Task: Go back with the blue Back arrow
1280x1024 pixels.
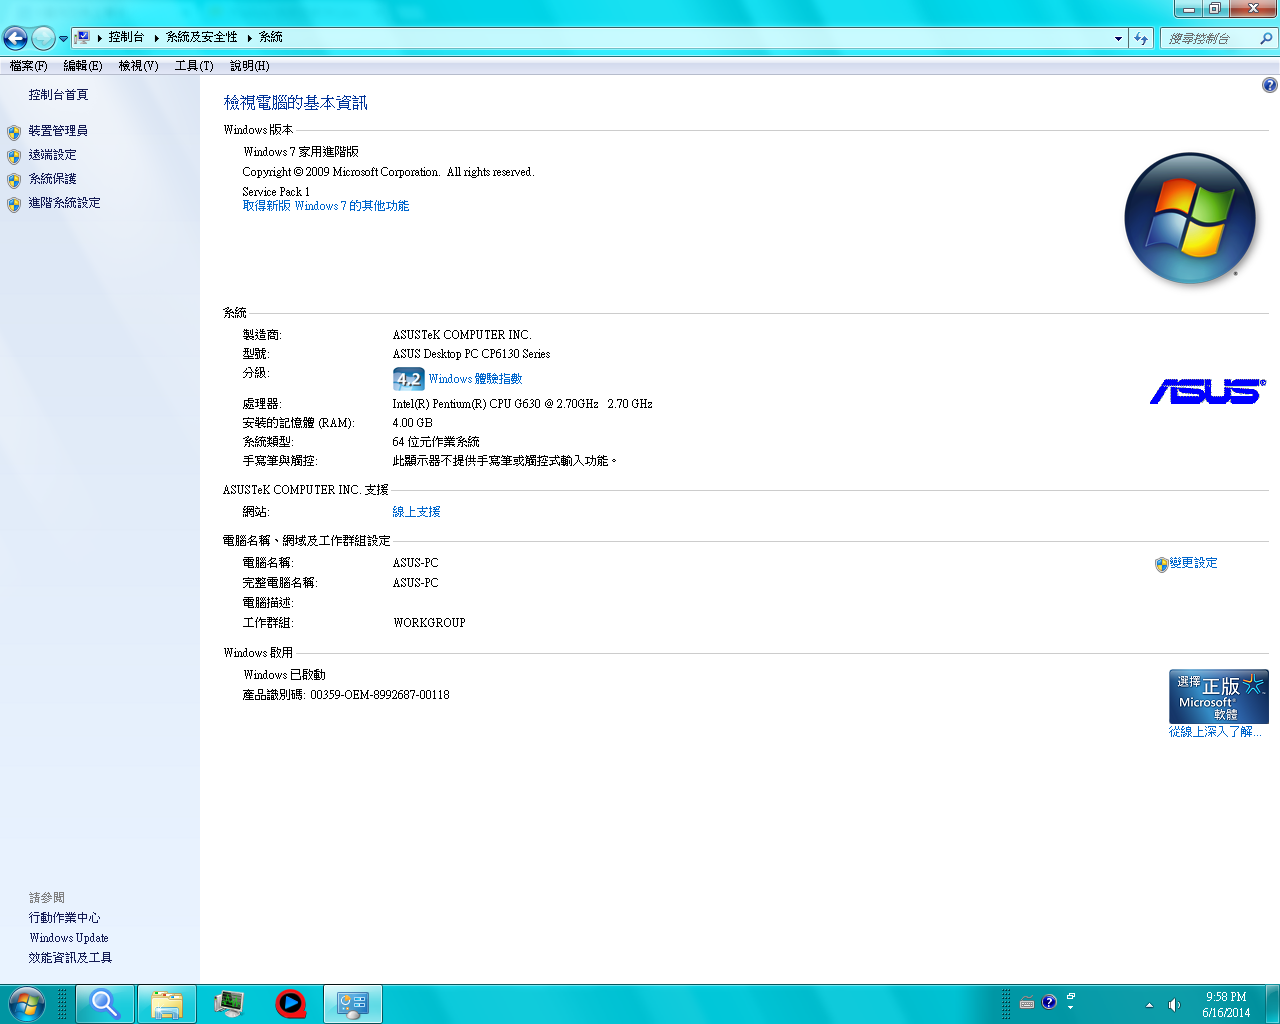Action: [15, 38]
